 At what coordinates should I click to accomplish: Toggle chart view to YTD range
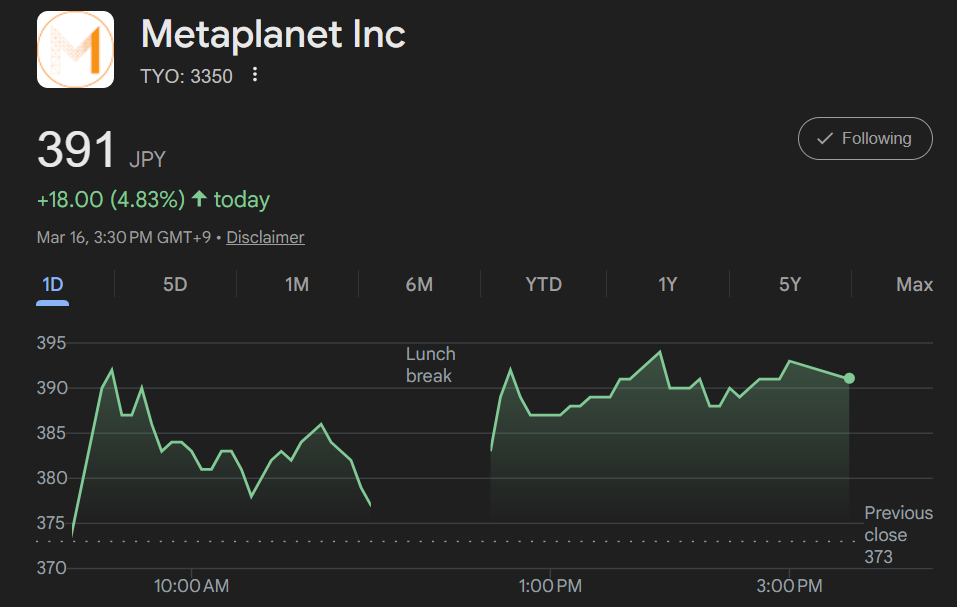[x=543, y=284]
